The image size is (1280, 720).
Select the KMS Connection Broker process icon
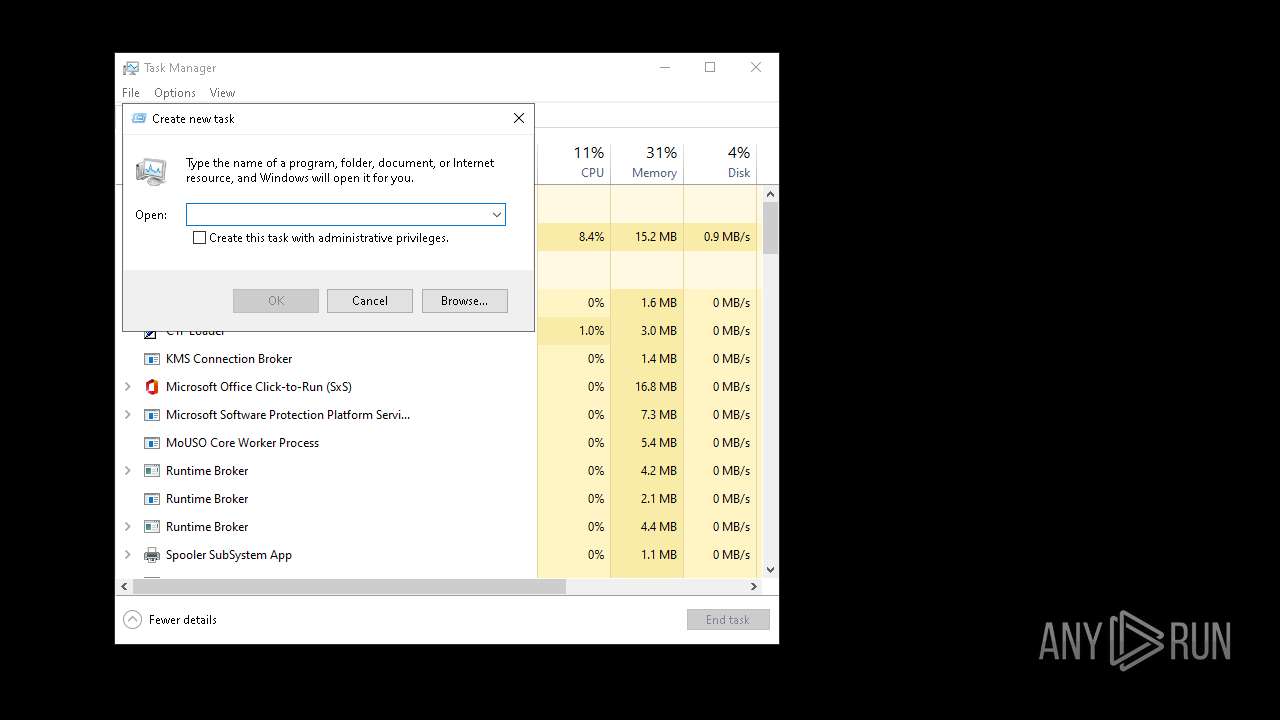point(151,359)
